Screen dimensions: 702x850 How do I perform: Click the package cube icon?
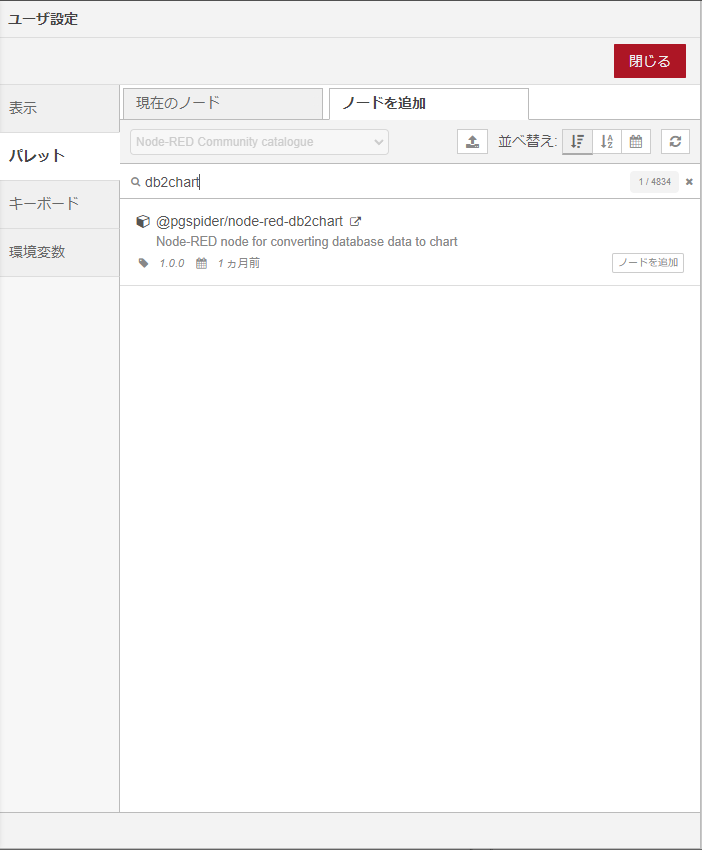pyautogui.click(x=143, y=221)
